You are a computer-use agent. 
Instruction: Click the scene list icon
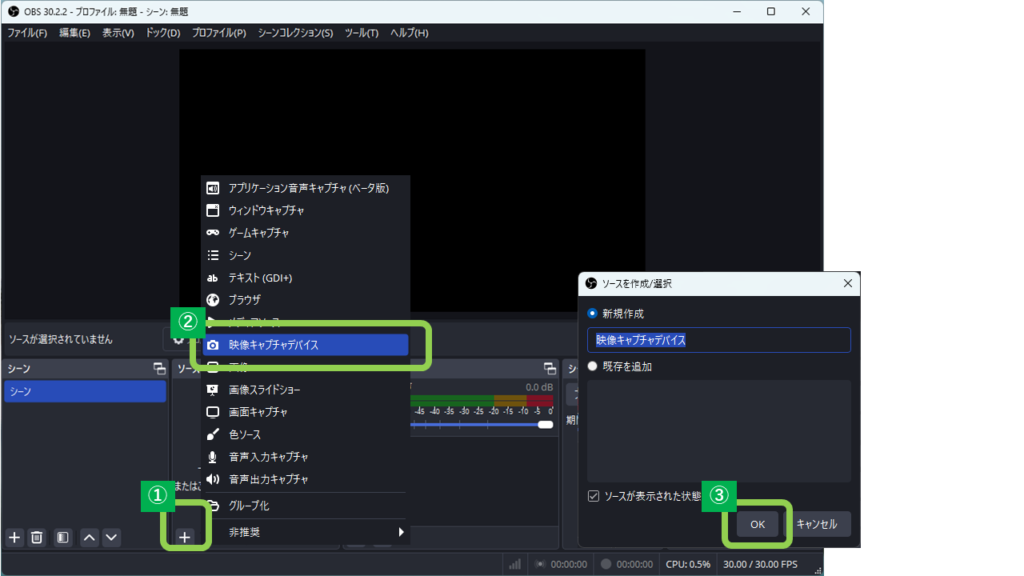tap(213, 255)
